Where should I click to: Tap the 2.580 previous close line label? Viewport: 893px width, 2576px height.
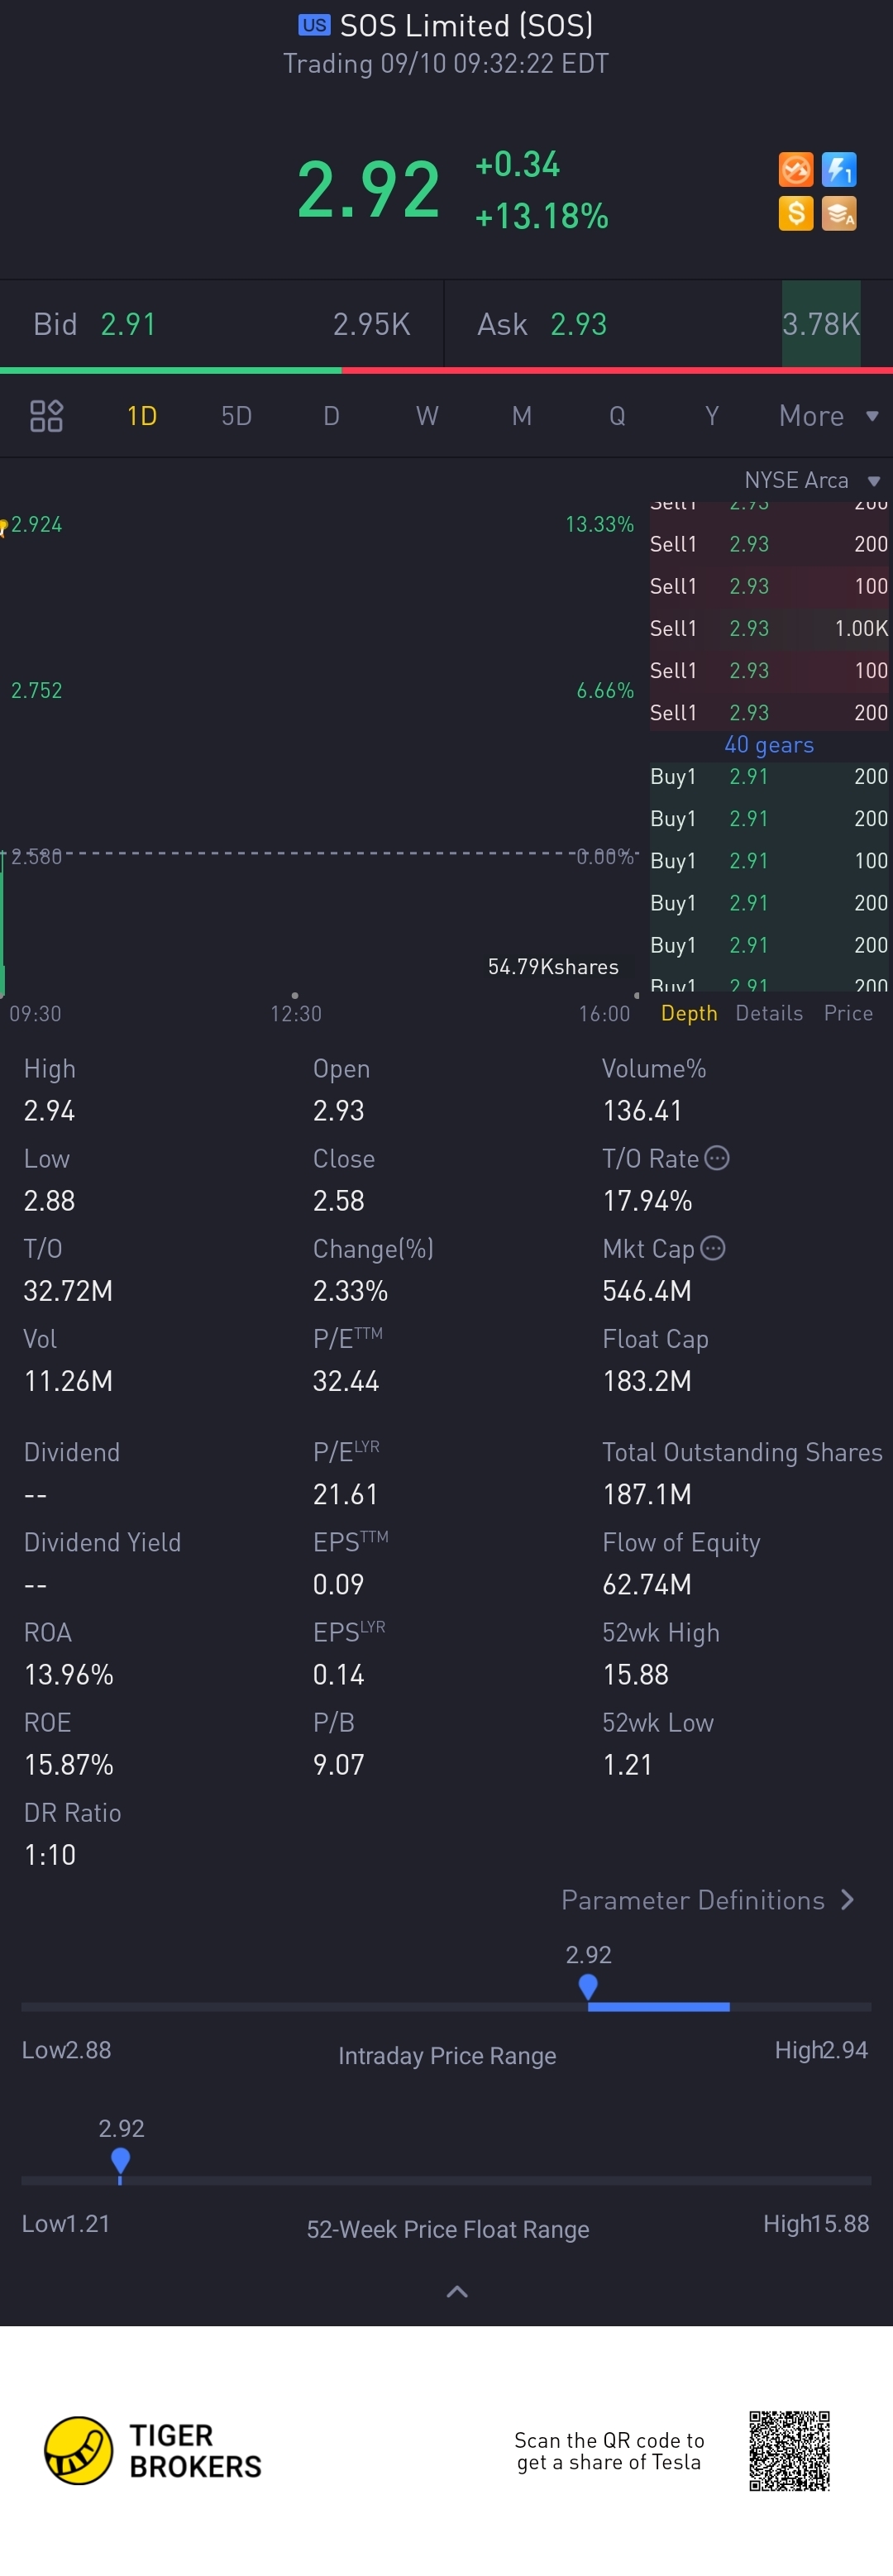(36, 857)
